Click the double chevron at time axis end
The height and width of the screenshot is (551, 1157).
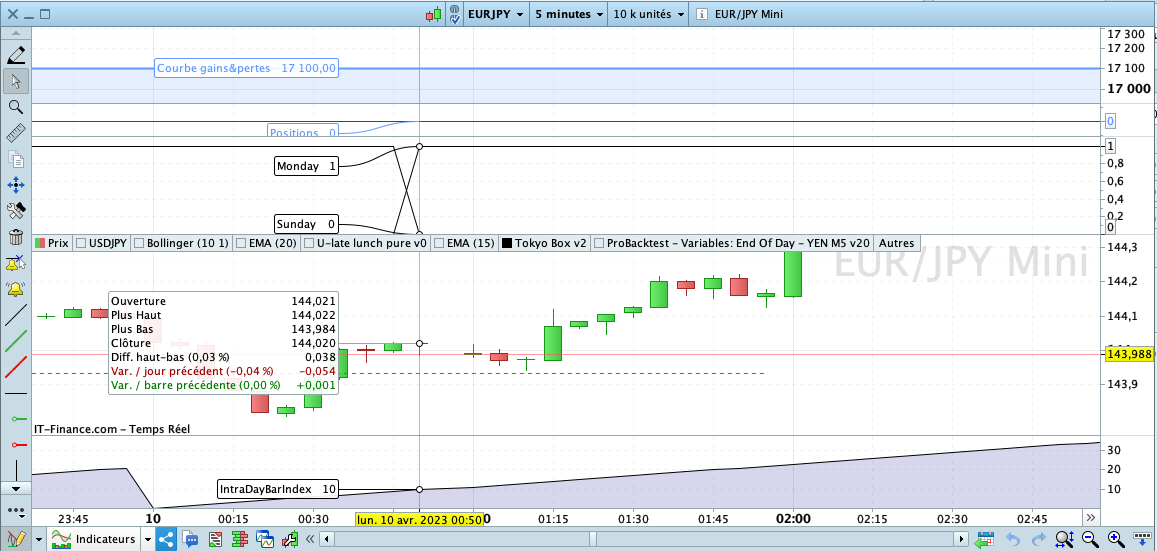coord(1091,516)
